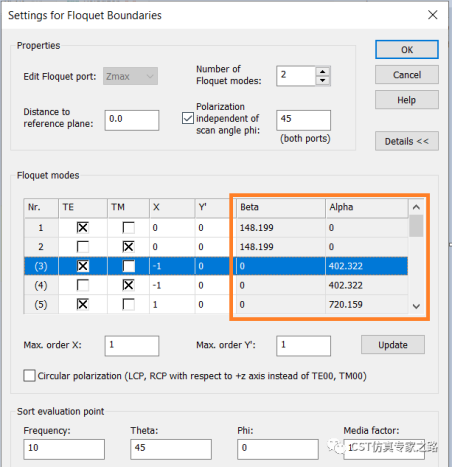Open the Edit Floquet port dropdown
Image resolution: width=453 pixels, height=467 pixels.
pos(130,76)
